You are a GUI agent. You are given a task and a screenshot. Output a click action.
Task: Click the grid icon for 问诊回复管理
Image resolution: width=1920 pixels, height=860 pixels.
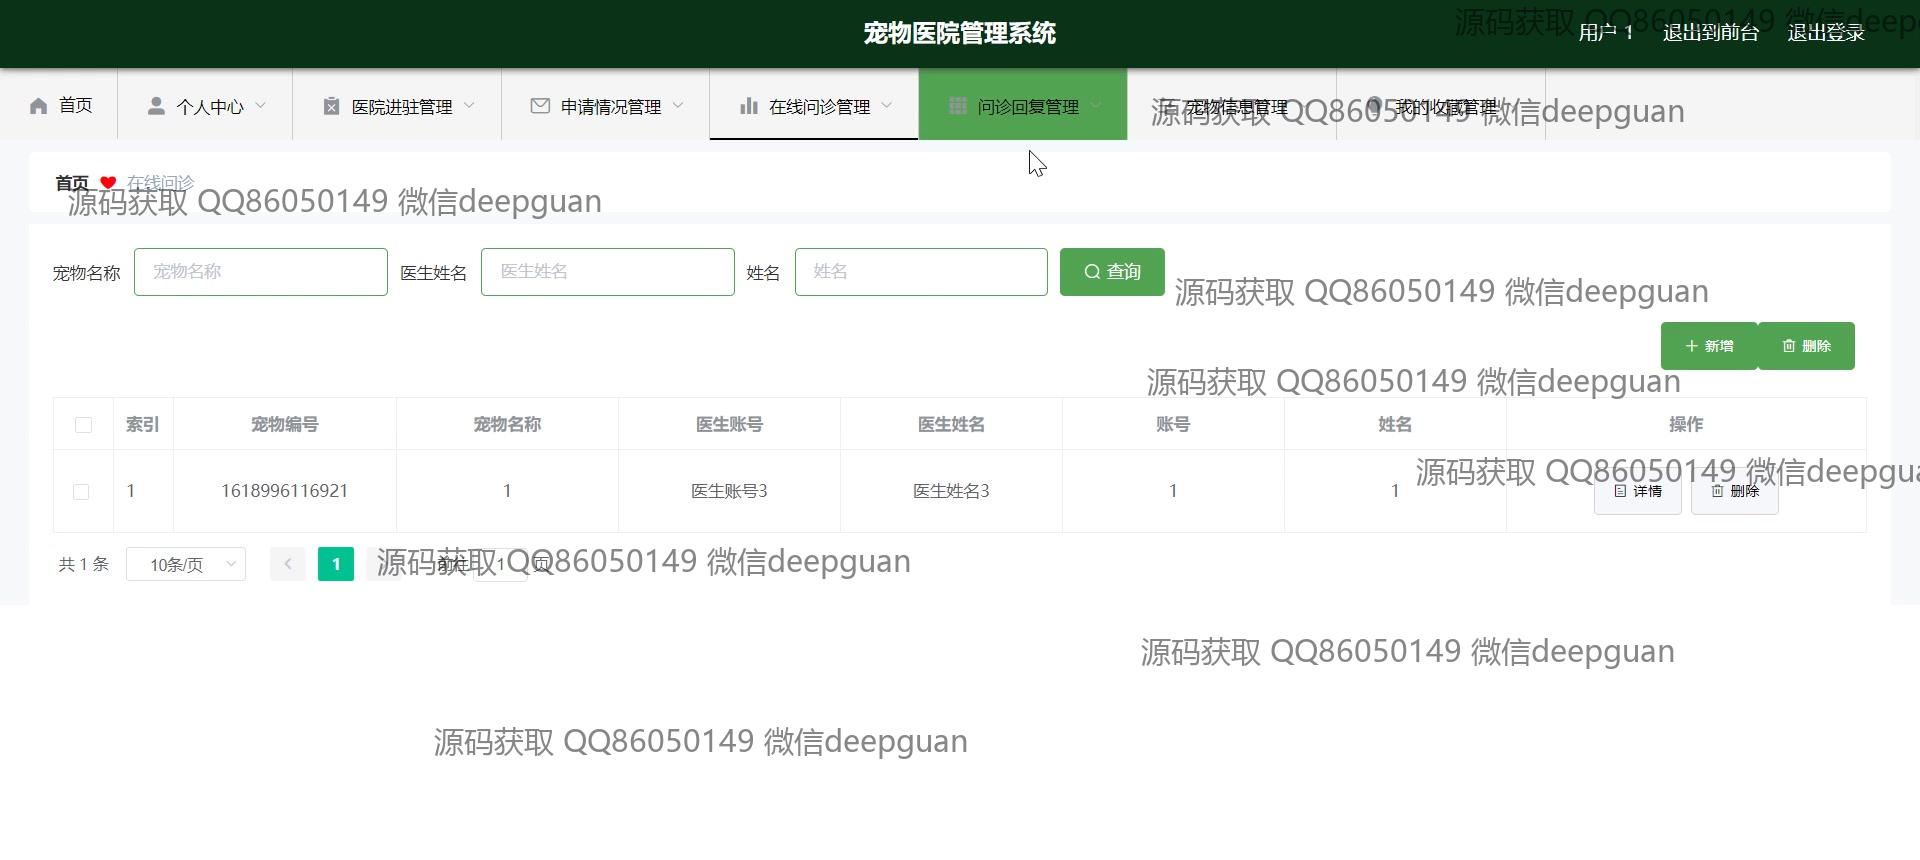tap(957, 106)
